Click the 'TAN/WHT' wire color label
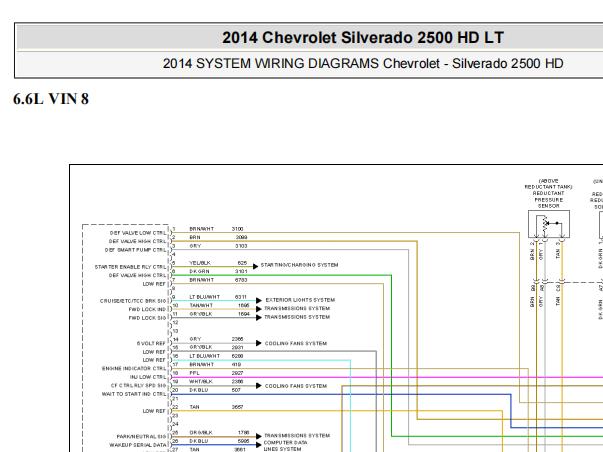The image size is (603, 452). [201, 305]
